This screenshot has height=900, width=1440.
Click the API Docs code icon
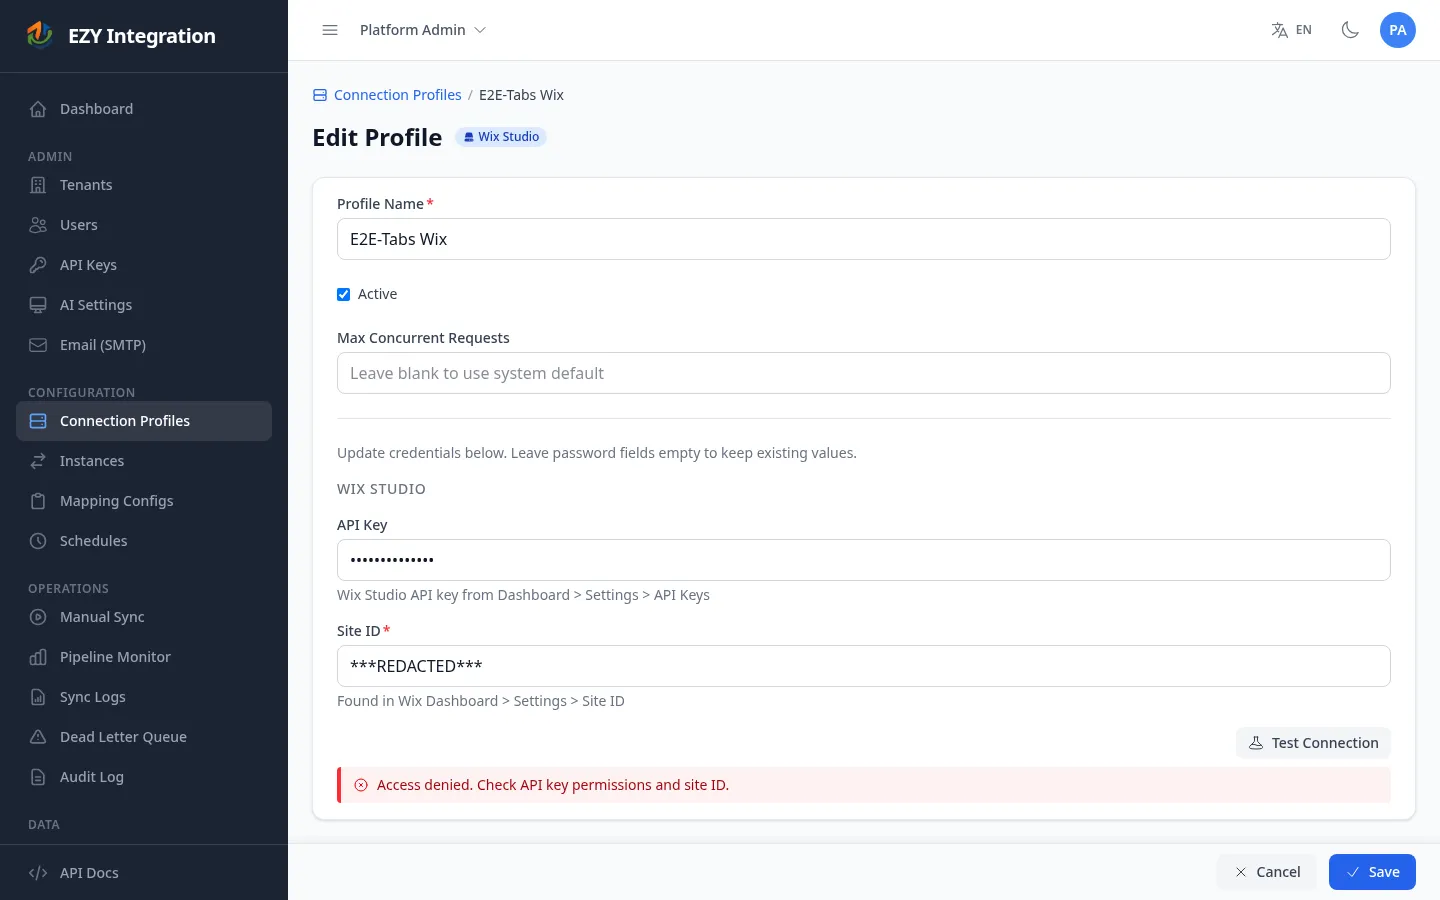38,873
